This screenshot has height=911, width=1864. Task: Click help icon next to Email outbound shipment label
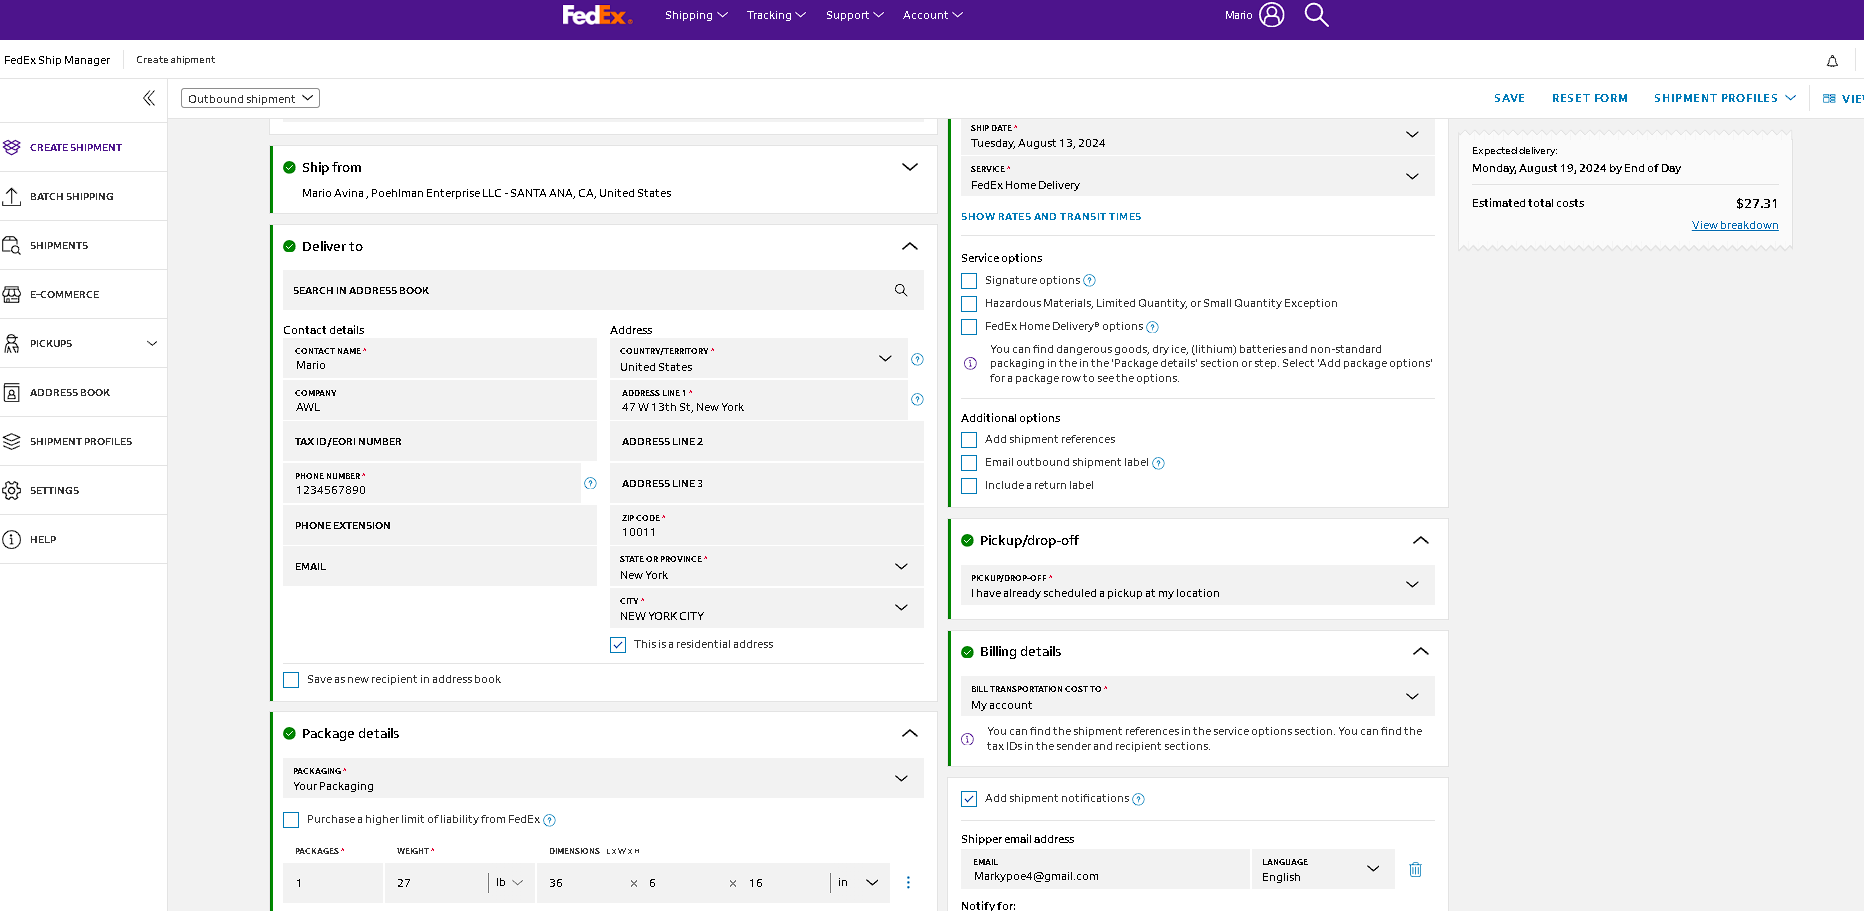point(1158,463)
